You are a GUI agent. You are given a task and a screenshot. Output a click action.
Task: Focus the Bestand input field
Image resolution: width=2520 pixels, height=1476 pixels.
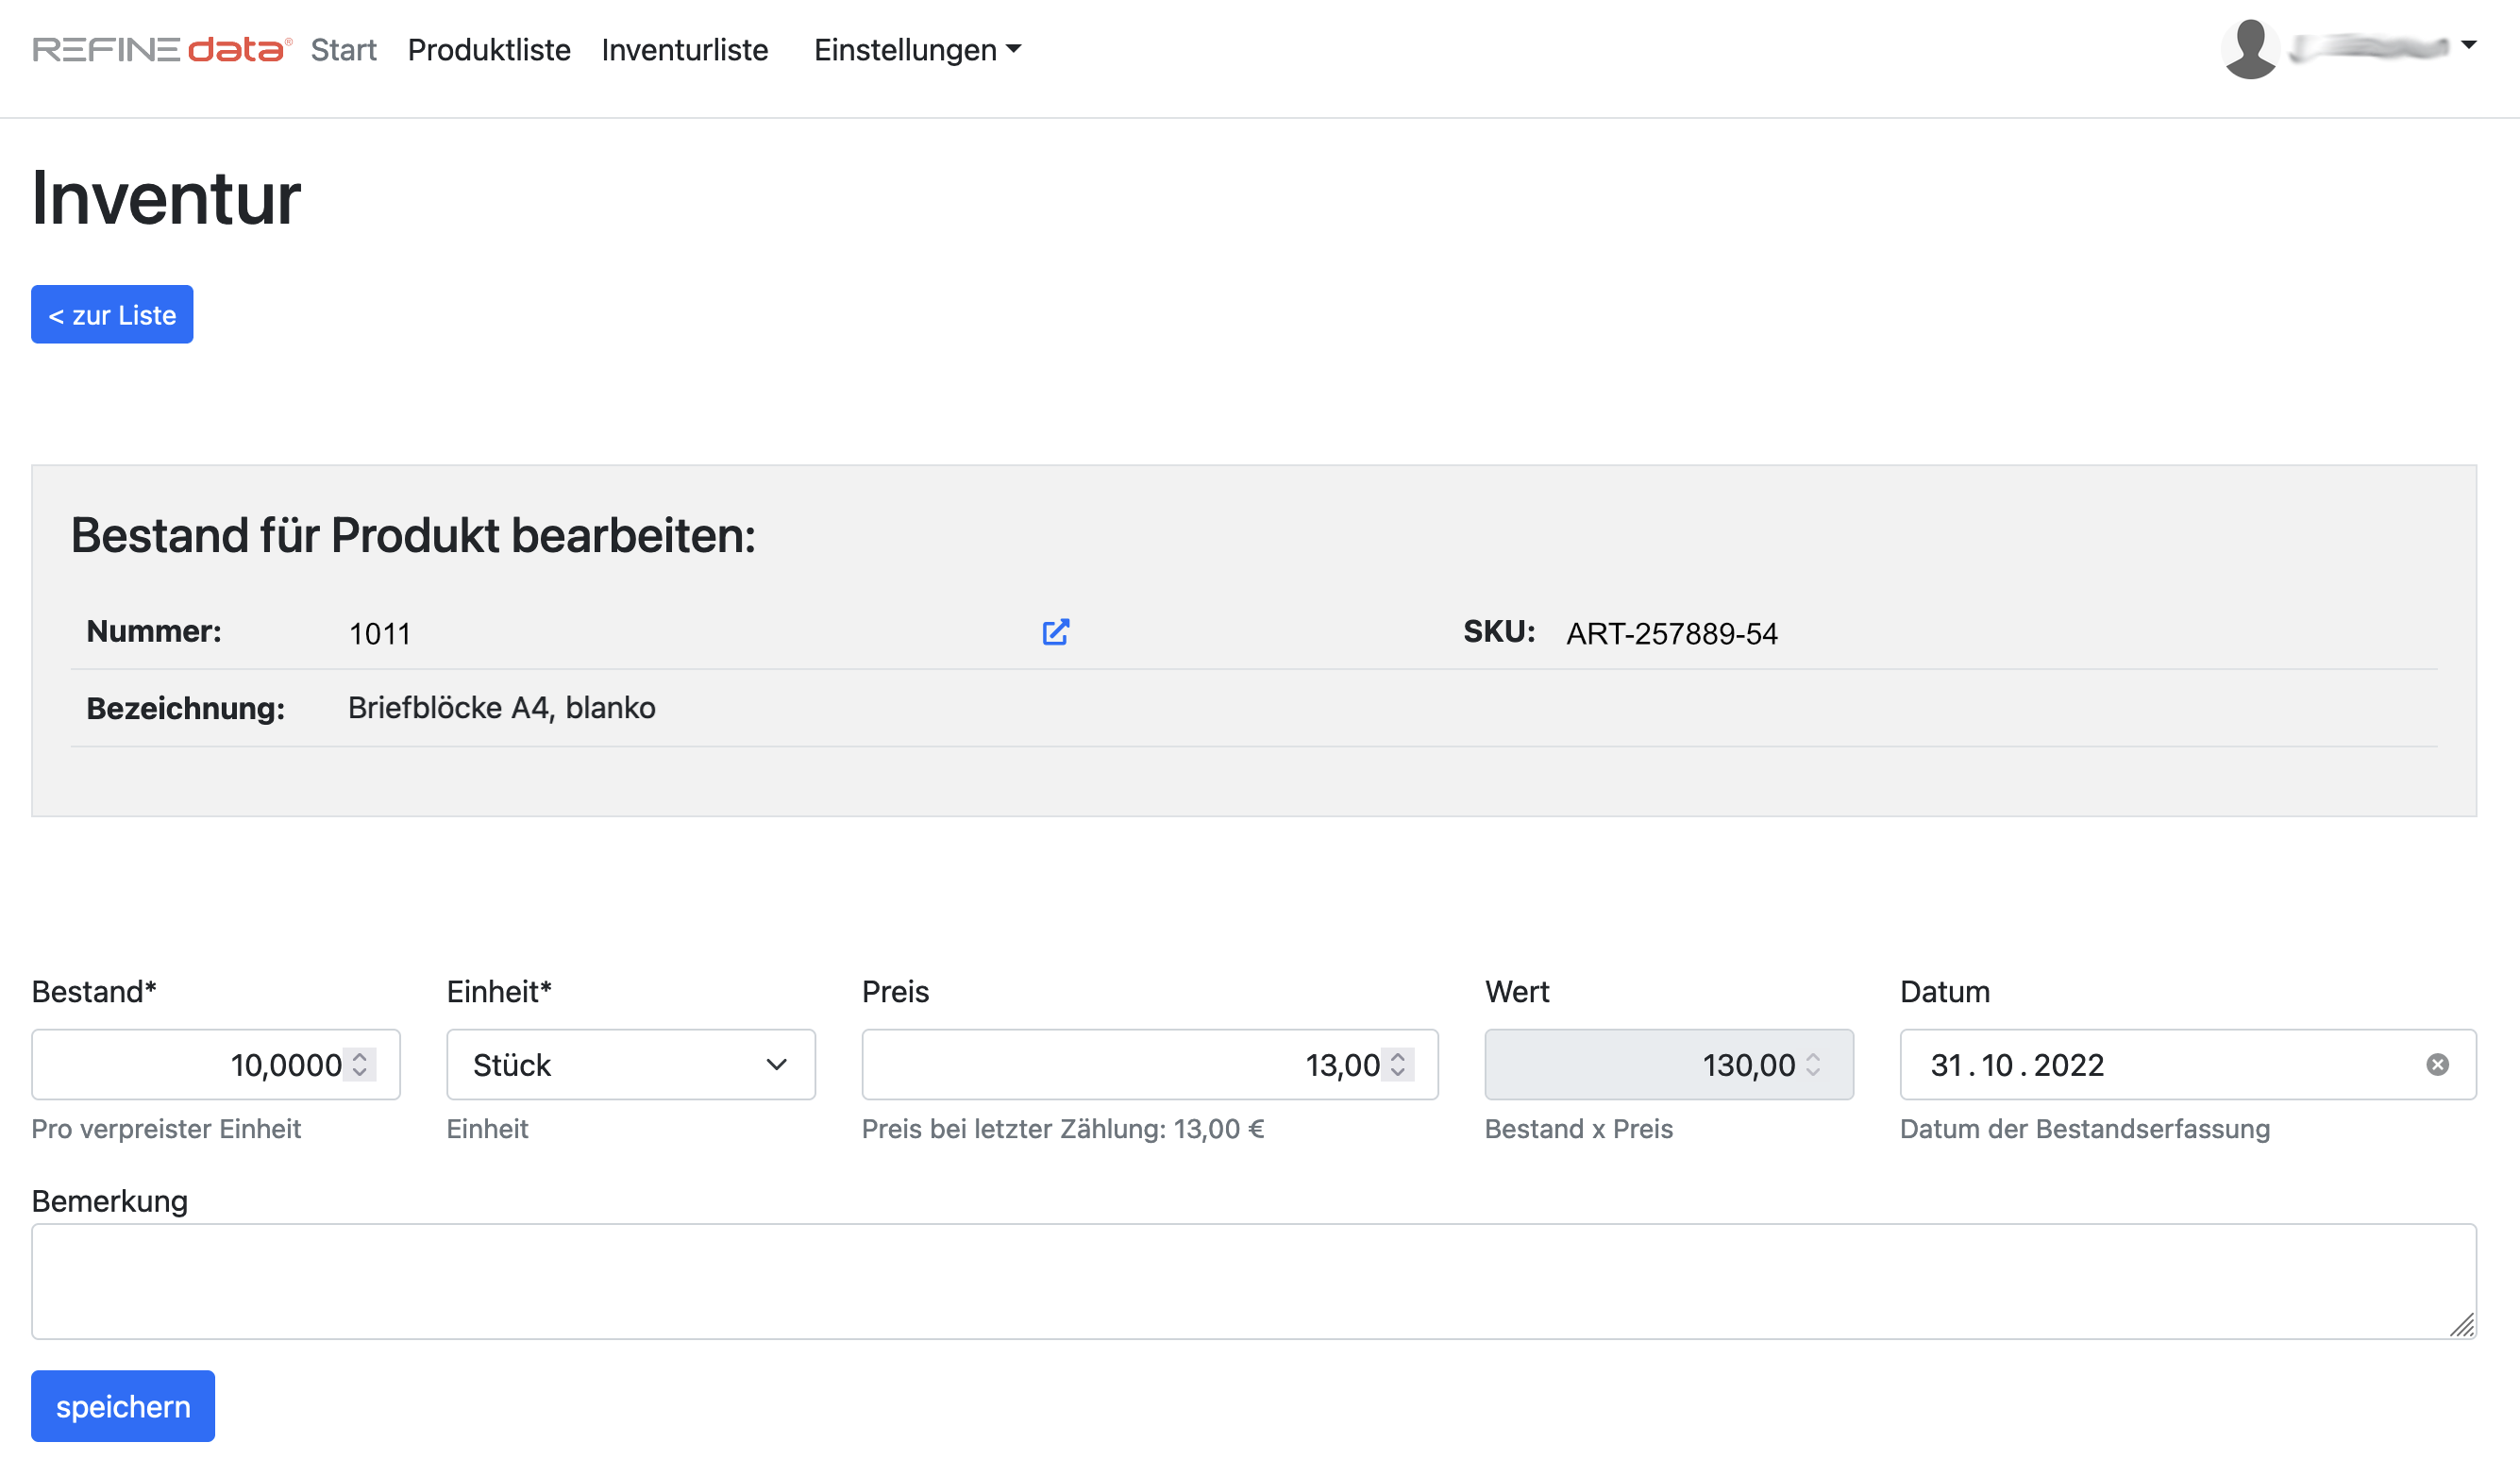point(190,1065)
